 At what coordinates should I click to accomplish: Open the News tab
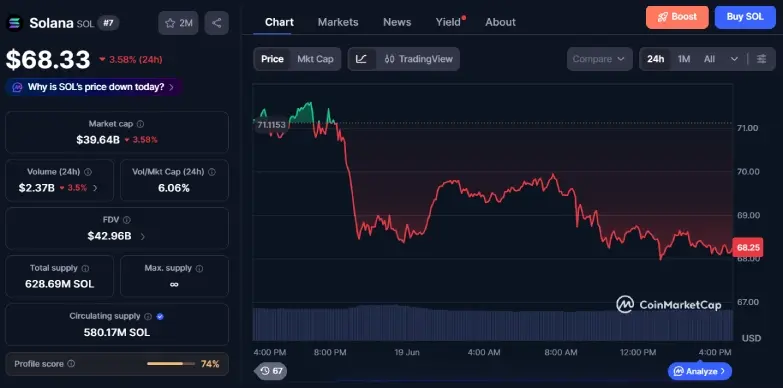[x=397, y=22]
